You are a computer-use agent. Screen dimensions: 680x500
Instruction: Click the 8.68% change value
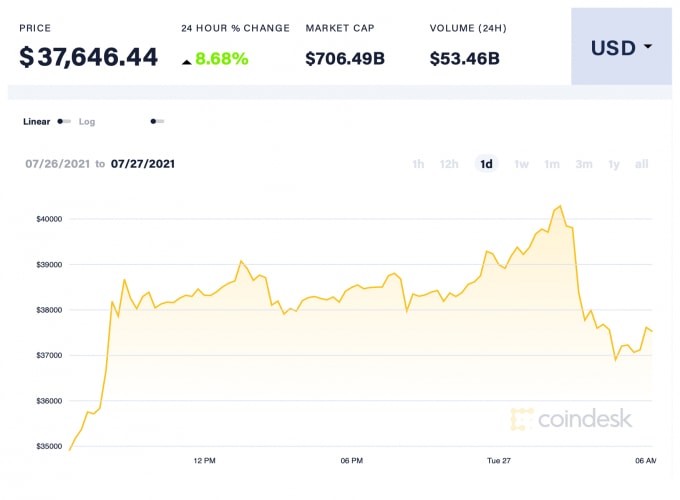pyautogui.click(x=222, y=59)
